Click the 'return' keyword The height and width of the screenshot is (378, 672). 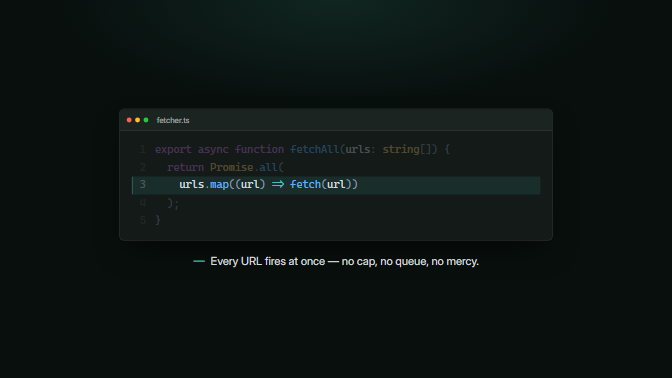[x=186, y=167]
